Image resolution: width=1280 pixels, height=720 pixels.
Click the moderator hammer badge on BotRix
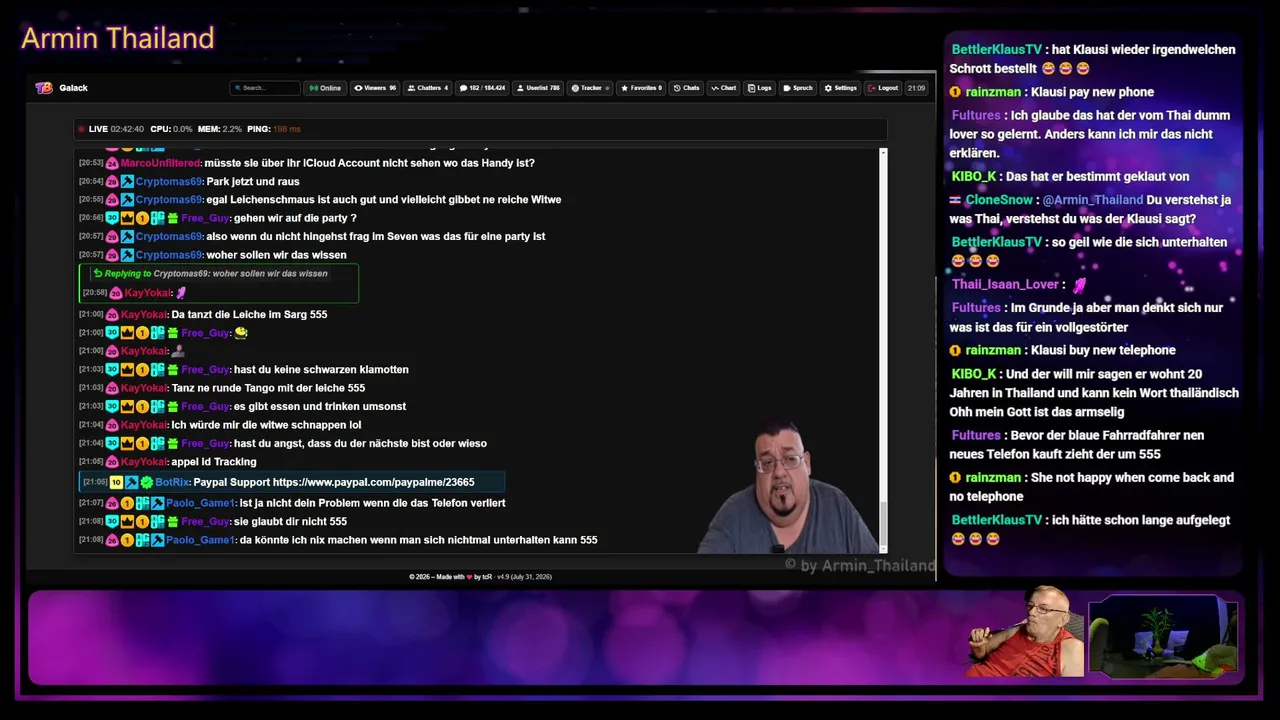pyautogui.click(x=131, y=482)
